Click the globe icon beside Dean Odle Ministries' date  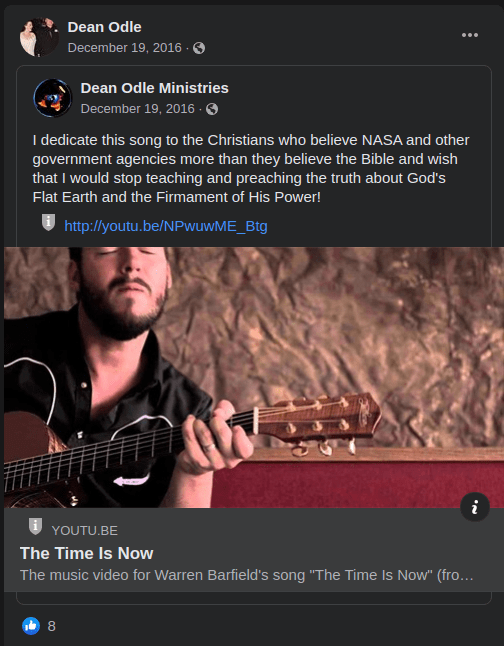point(212,109)
